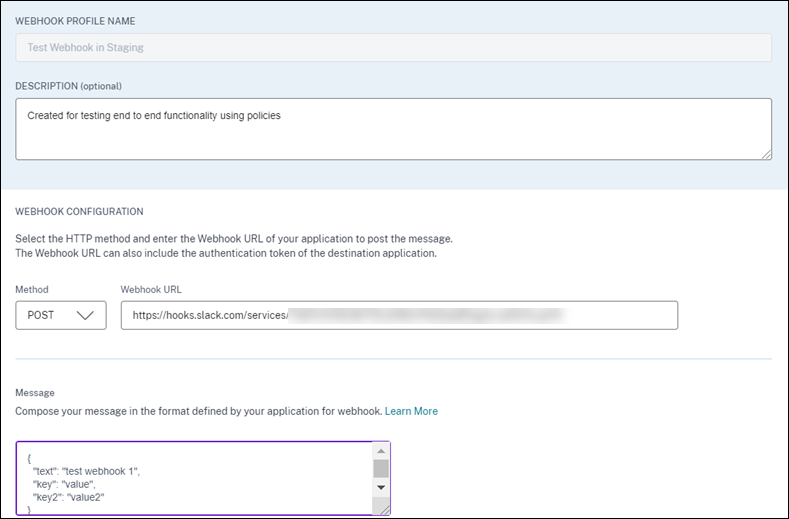Click the Message box scrollbar thumb
The height and width of the screenshot is (519, 789).
pos(380,469)
